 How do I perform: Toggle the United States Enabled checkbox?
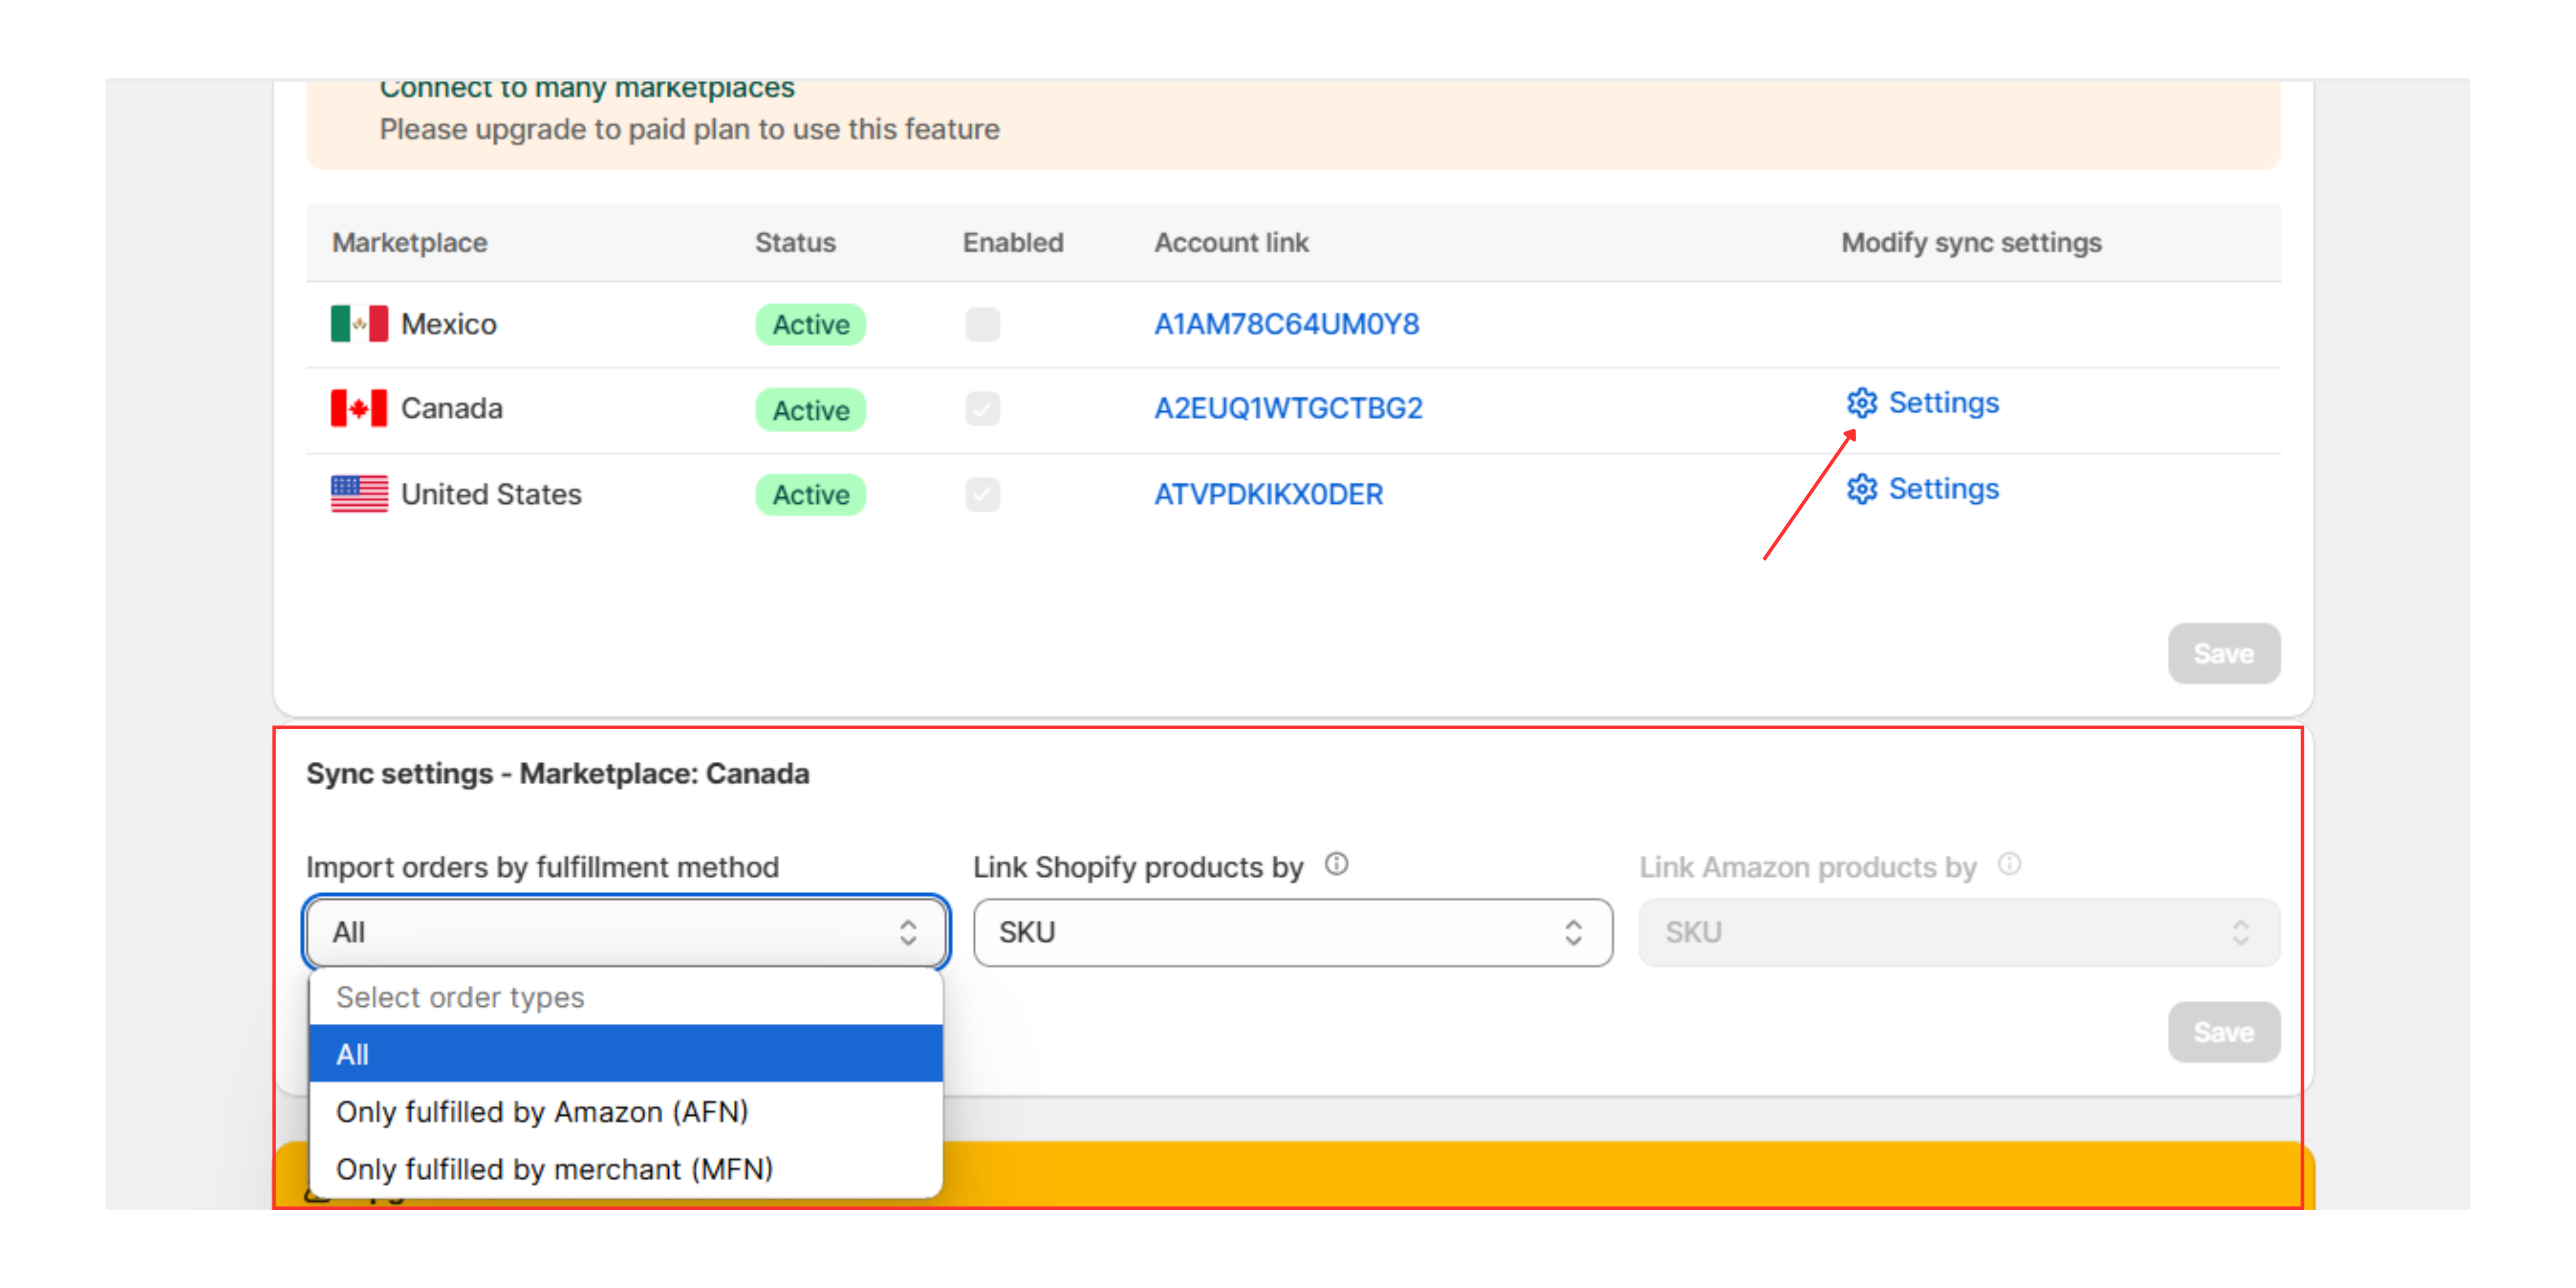click(982, 494)
